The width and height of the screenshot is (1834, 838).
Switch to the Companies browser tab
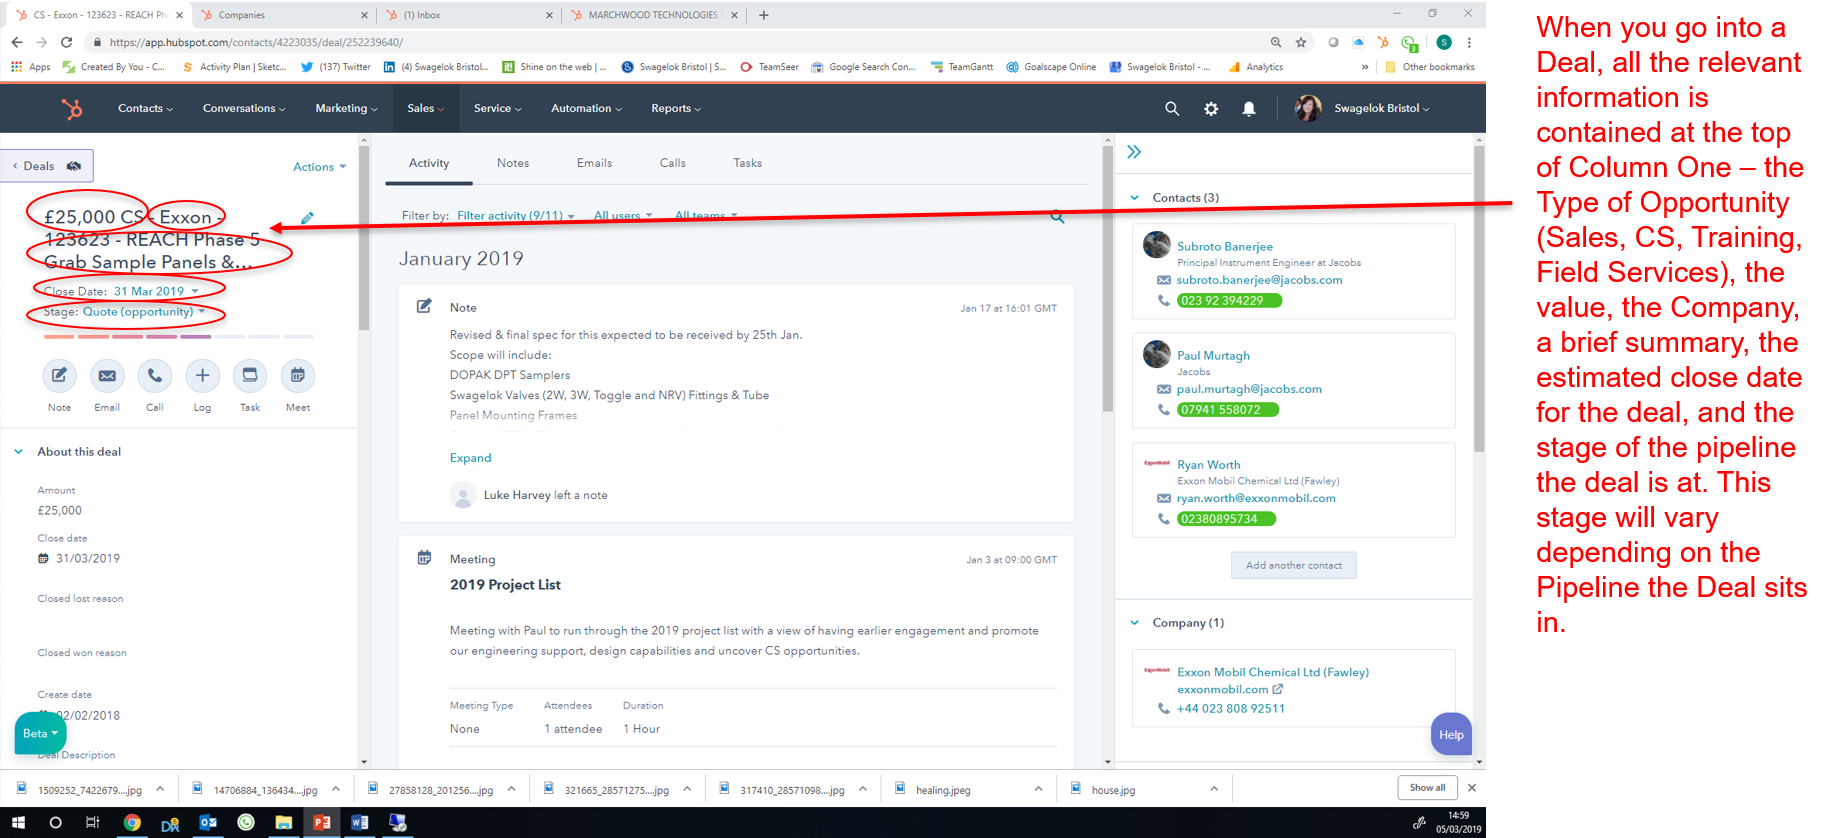(284, 15)
